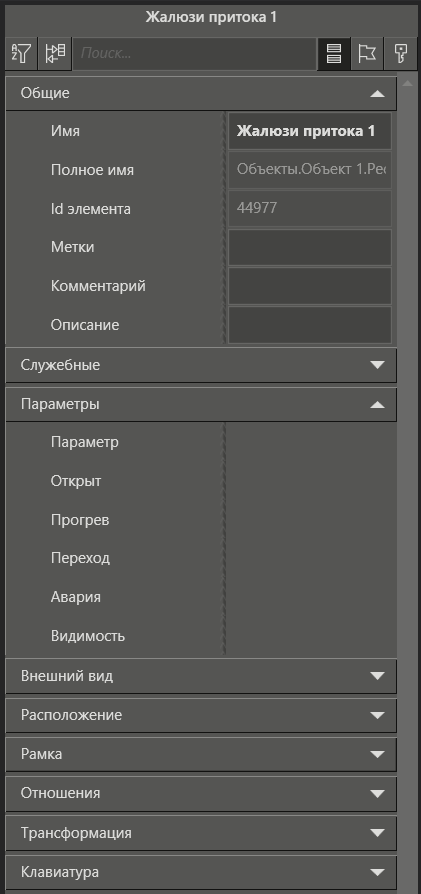421x894 pixels.
Task: Focus the Поиск search field
Action: (194, 54)
